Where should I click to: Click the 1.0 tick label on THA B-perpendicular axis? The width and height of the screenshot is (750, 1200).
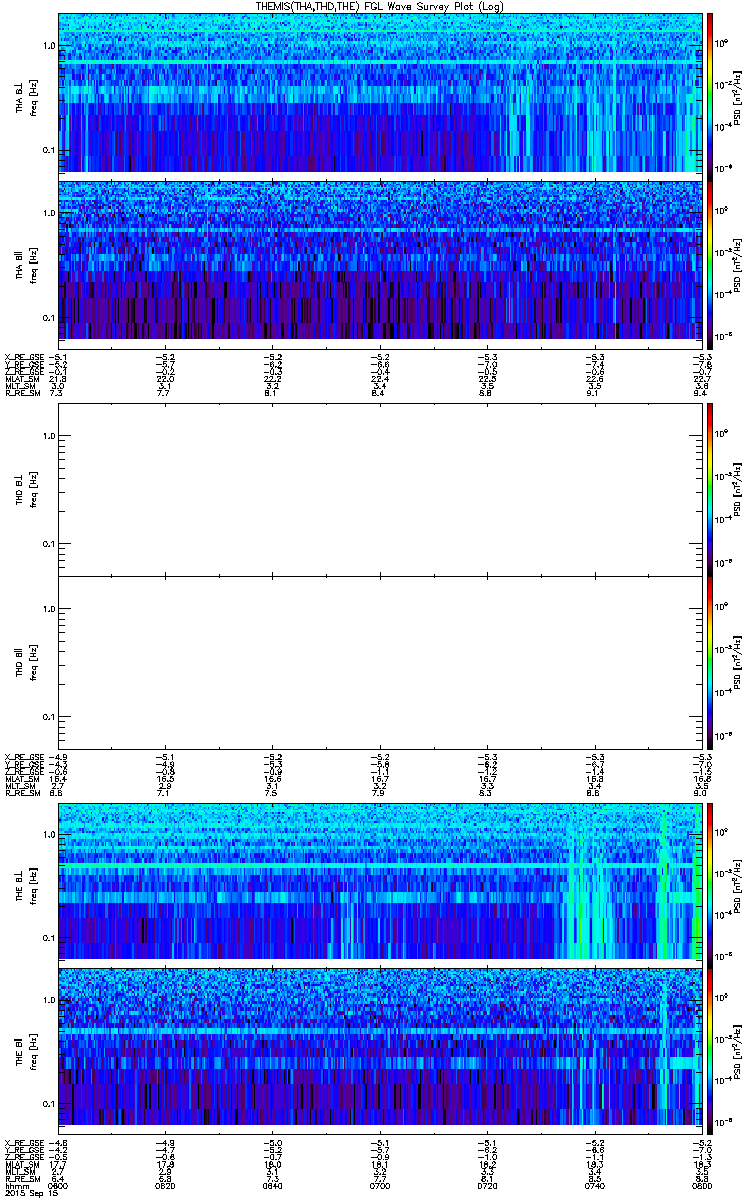coord(49,46)
